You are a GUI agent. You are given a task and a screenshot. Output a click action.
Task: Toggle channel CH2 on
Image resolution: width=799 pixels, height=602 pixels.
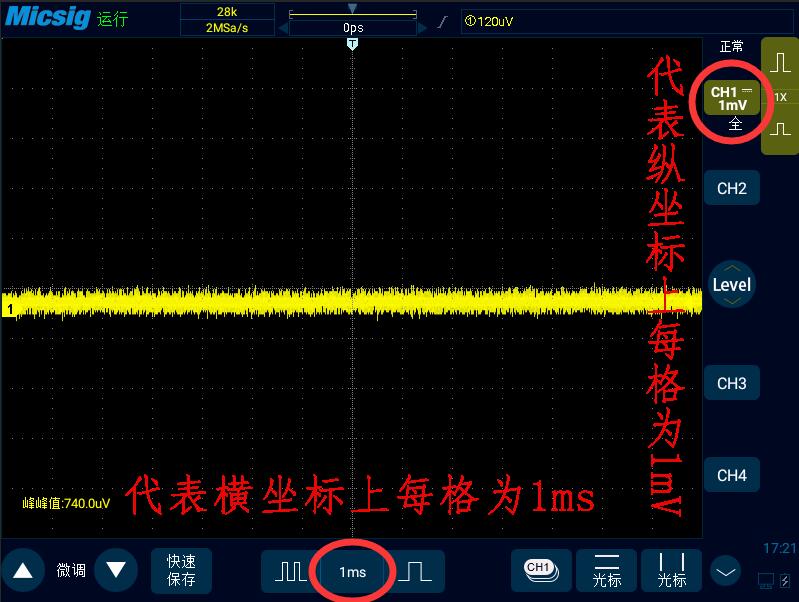[x=732, y=189]
